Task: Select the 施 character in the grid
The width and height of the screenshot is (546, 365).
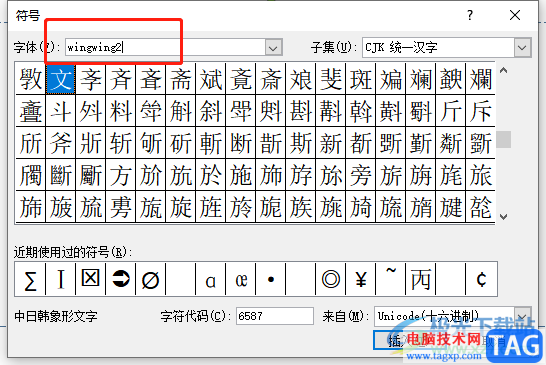Action: (241, 175)
